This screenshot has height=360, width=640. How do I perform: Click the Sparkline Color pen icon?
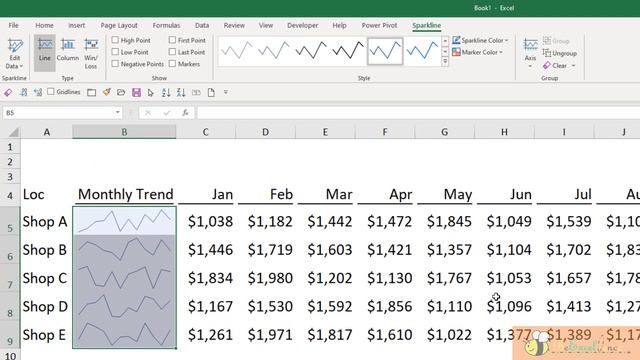[x=456, y=40]
